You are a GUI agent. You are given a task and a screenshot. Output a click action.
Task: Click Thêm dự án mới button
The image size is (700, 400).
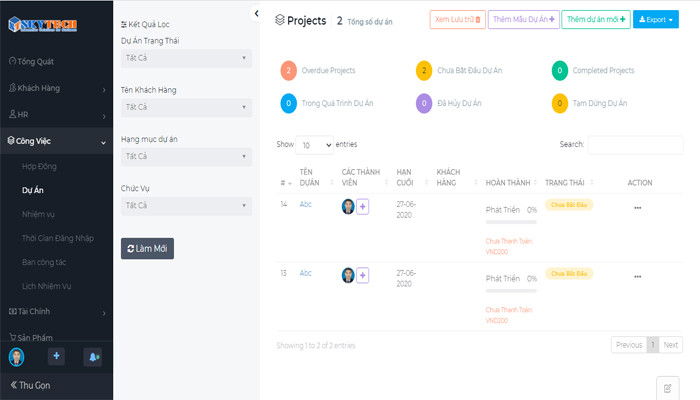pos(596,19)
